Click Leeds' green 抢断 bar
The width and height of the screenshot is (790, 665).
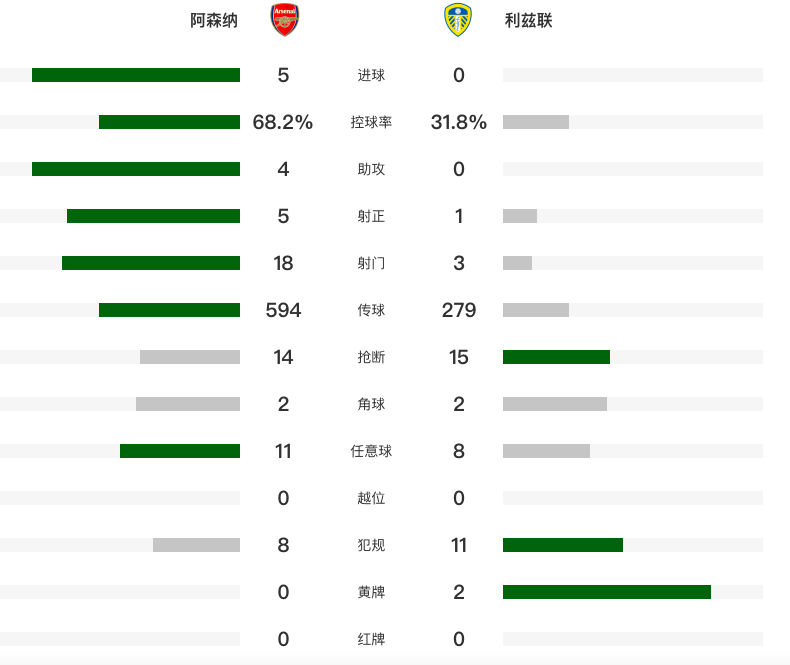[x=556, y=357]
